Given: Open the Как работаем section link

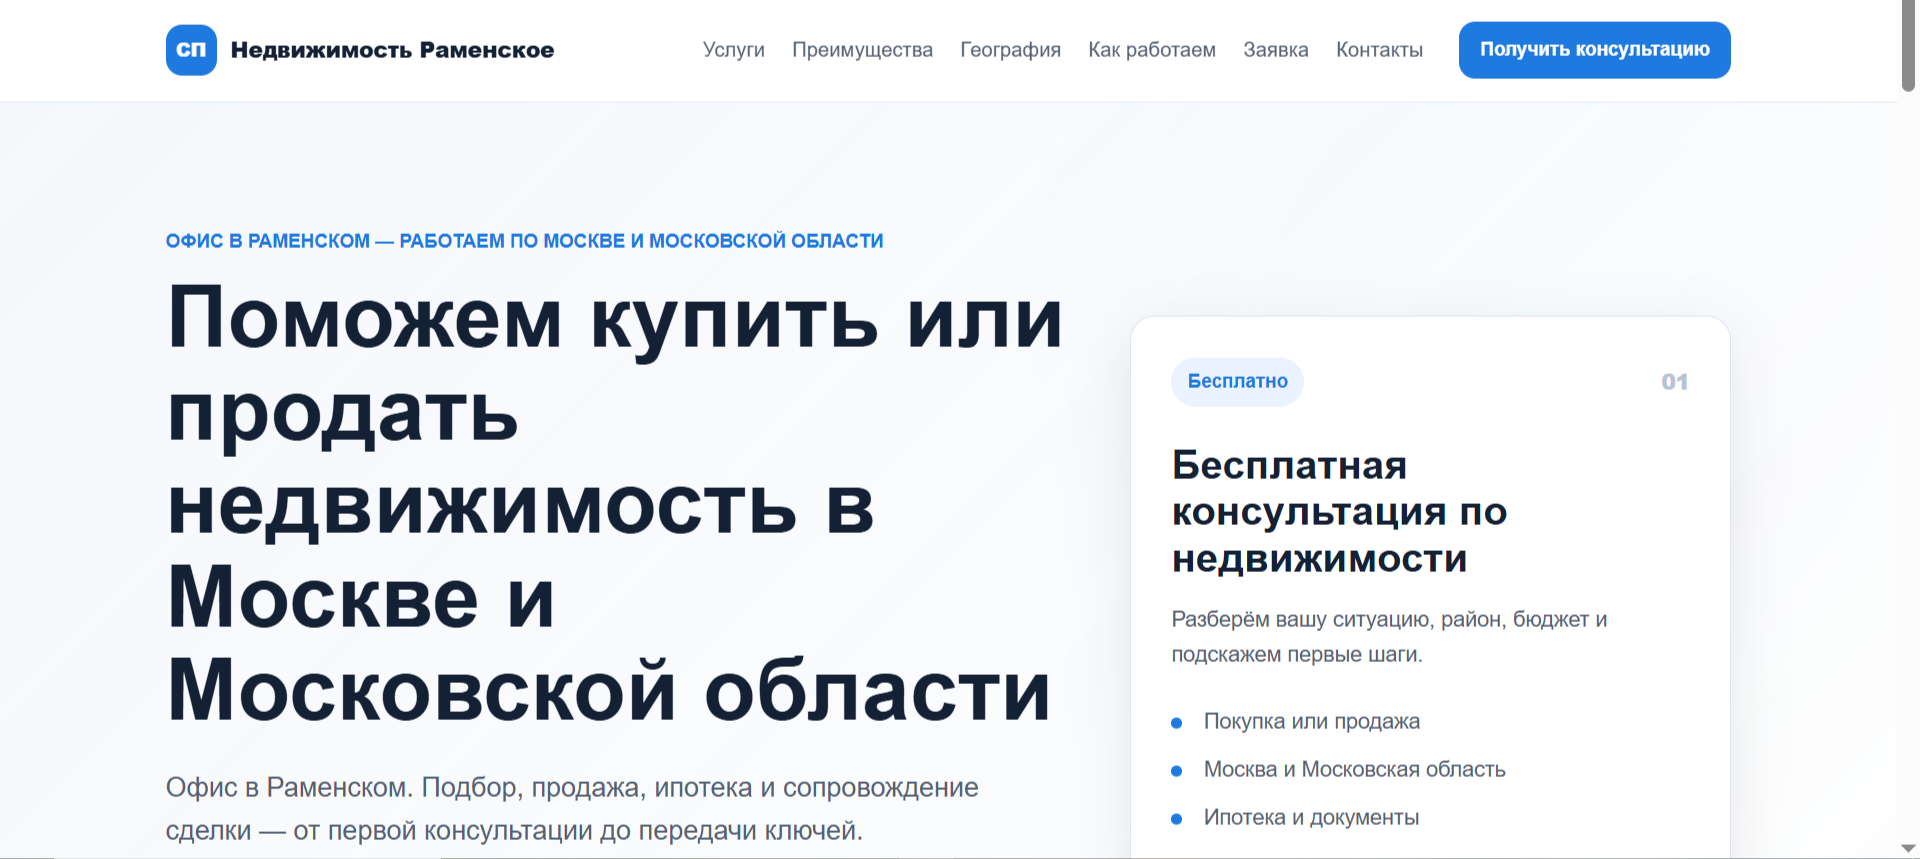Looking at the screenshot, I should tap(1152, 50).
